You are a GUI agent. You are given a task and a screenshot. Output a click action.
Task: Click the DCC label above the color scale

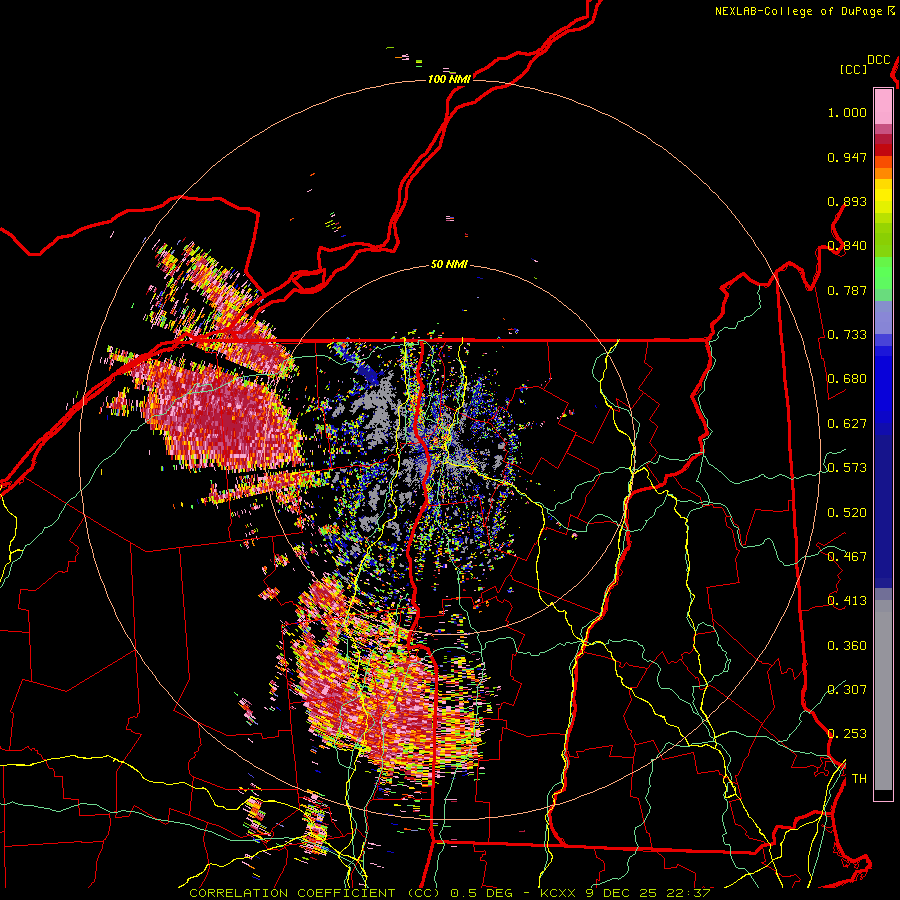click(879, 60)
